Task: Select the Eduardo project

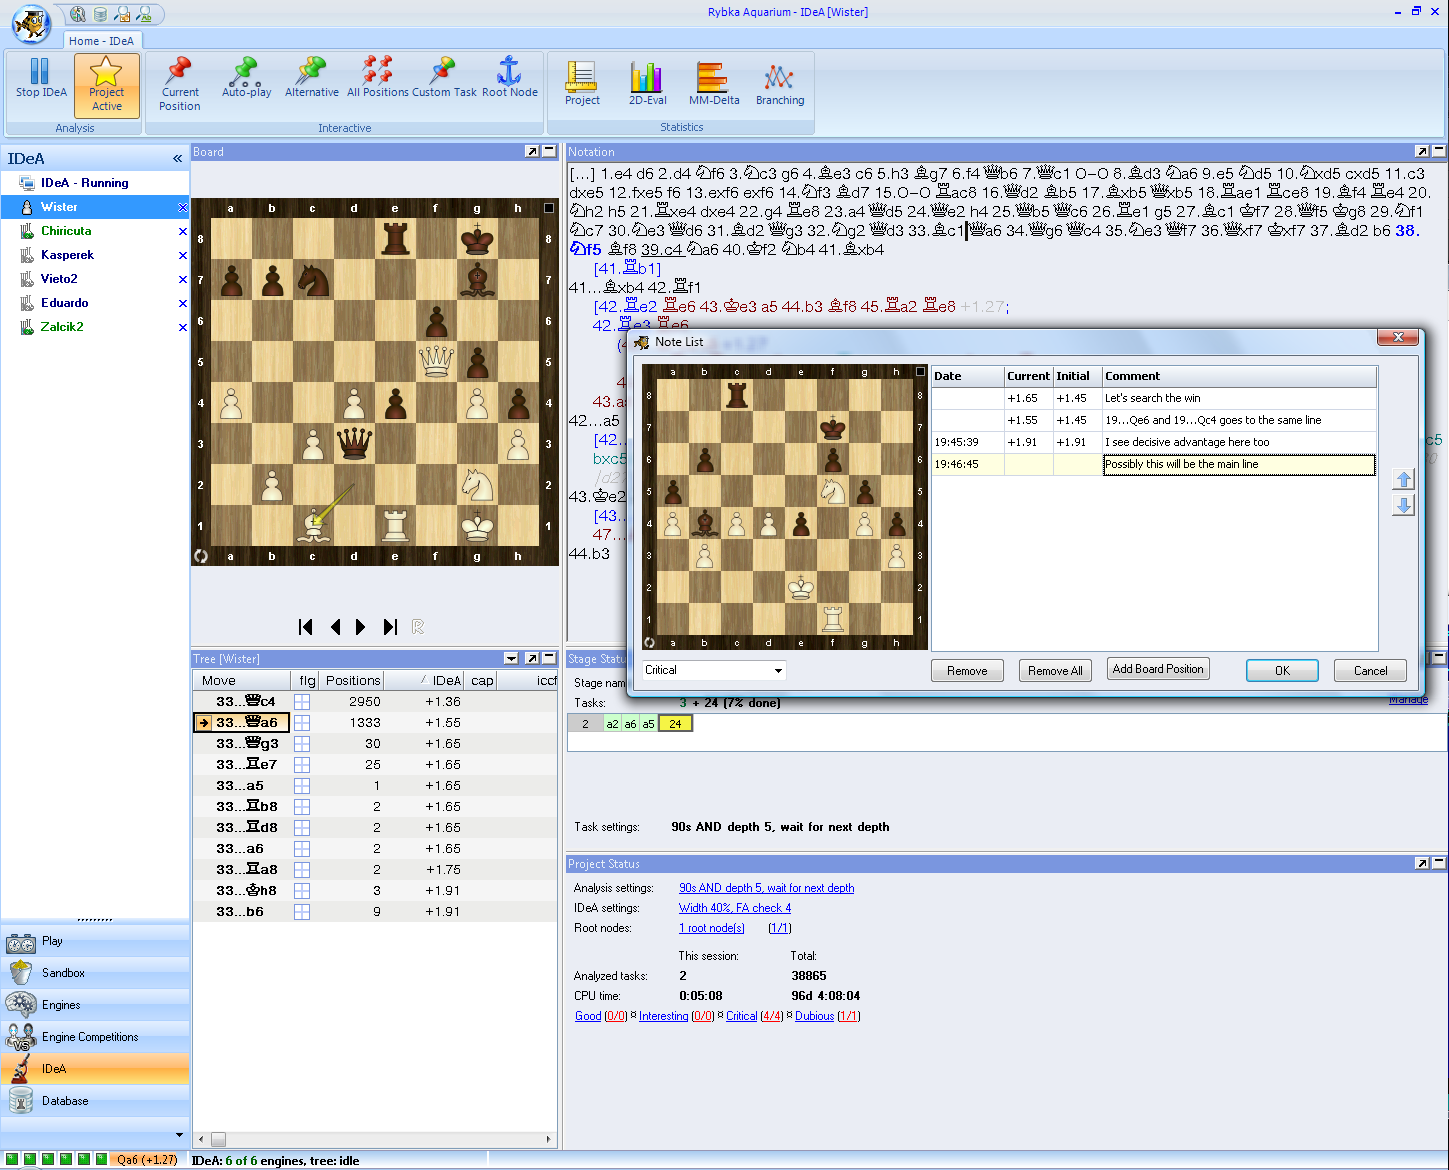Action: (x=65, y=303)
